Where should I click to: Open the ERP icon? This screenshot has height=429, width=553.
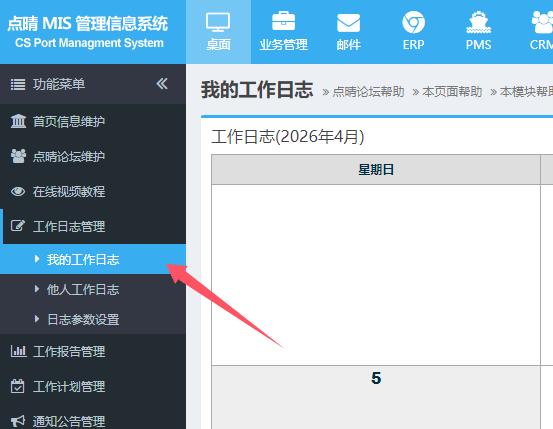click(413, 22)
